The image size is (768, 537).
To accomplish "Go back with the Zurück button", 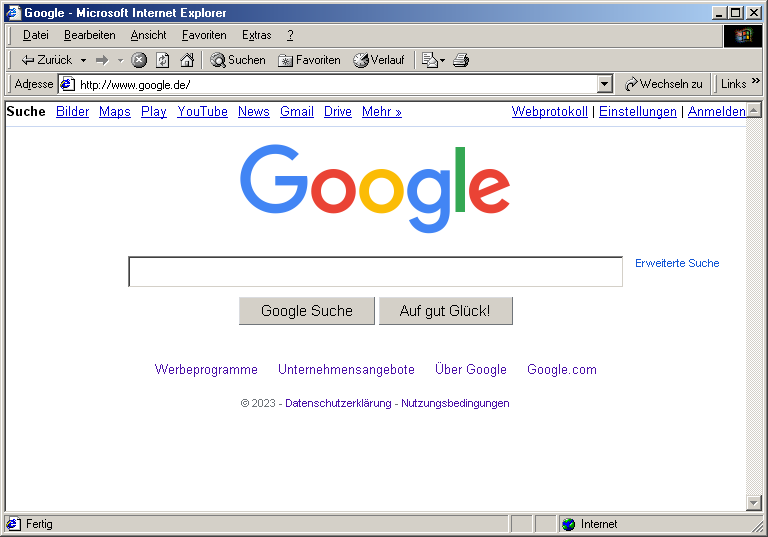I will coord(47,60).
